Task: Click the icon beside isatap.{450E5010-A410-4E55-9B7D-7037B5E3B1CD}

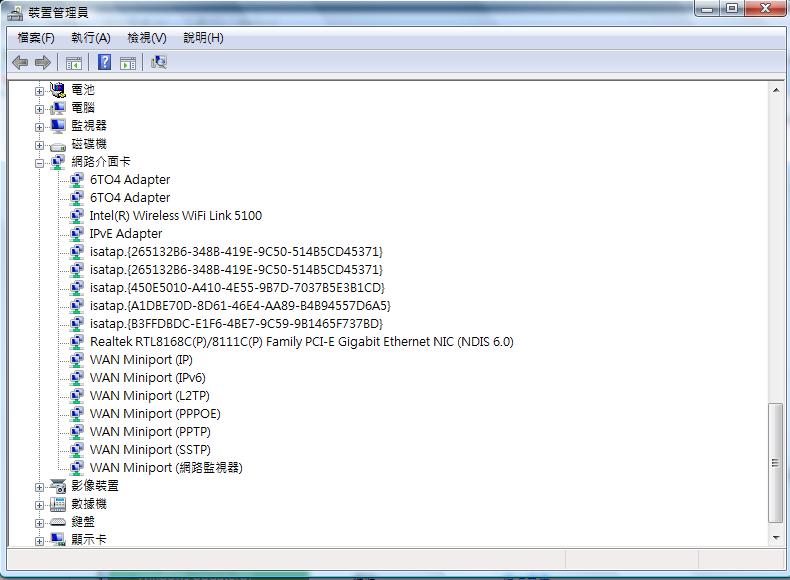Action: [77, 288]
